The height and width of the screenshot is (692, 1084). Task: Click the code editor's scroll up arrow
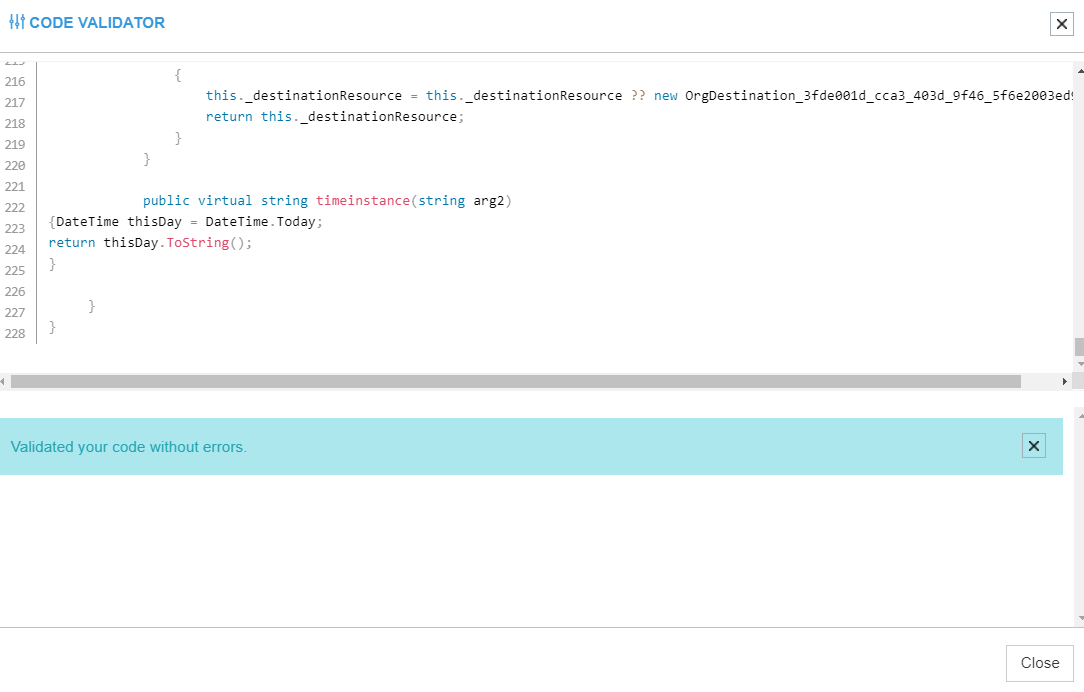pyautogui.click(x=1078, y=72)
